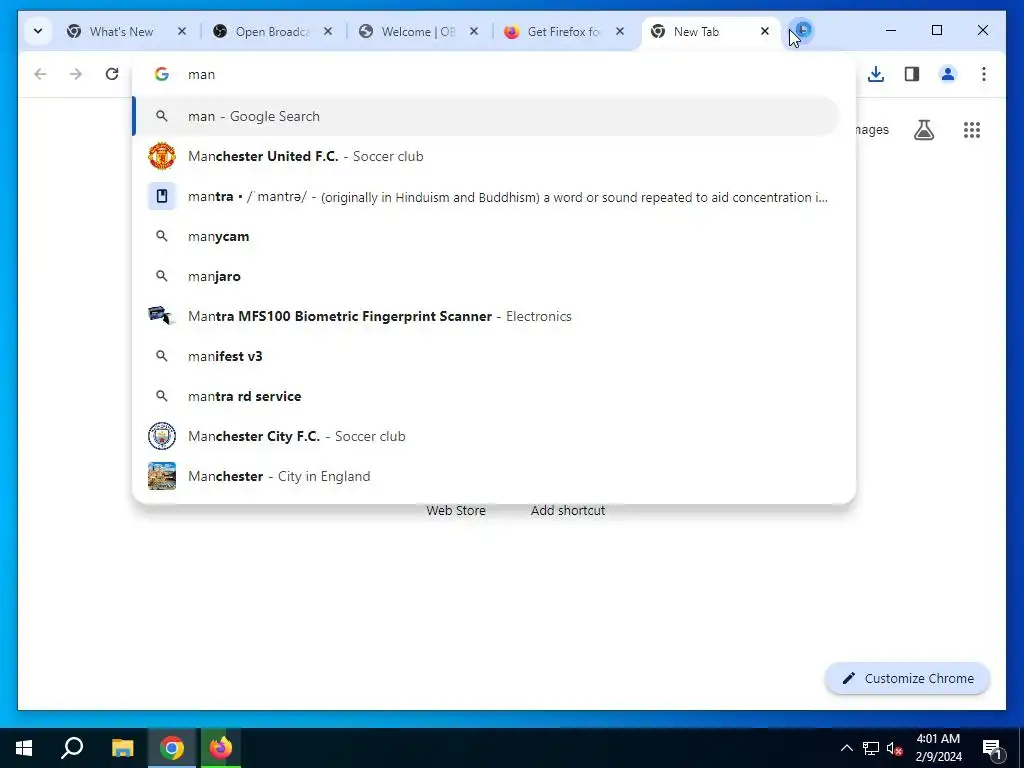Switch to the What's New tab
Image resolution: width=1024 pixels, height=768 pixels.
pyautogui.click(x=127, y=31)
